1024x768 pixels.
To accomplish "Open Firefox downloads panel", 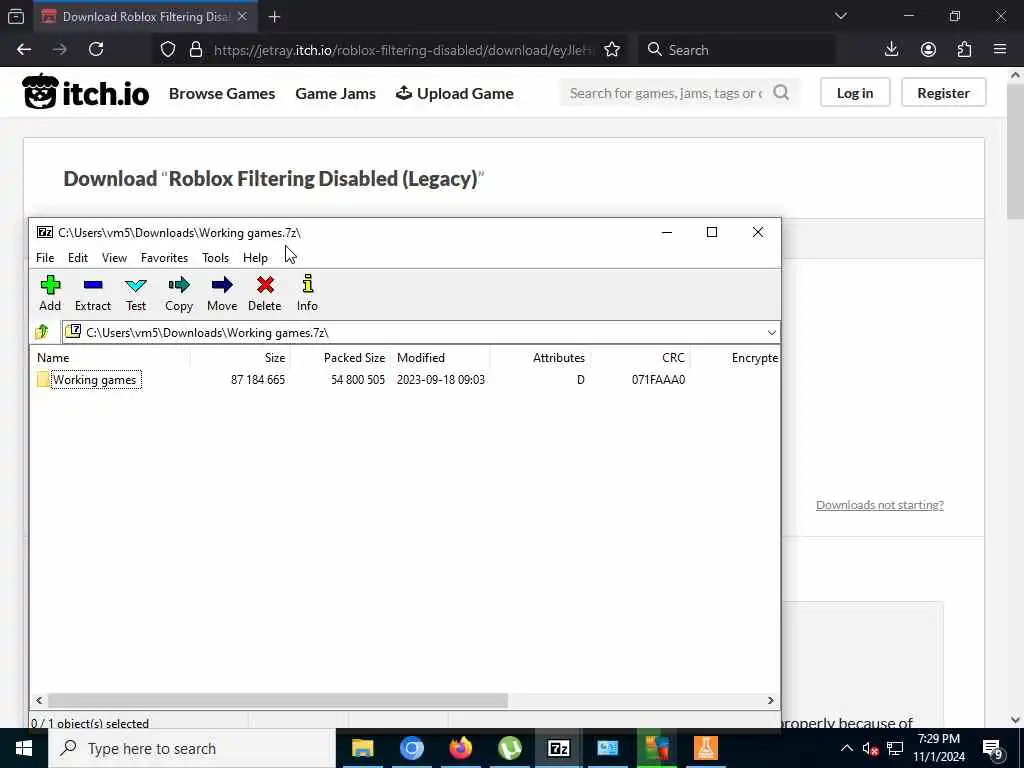I will point(891,50).
